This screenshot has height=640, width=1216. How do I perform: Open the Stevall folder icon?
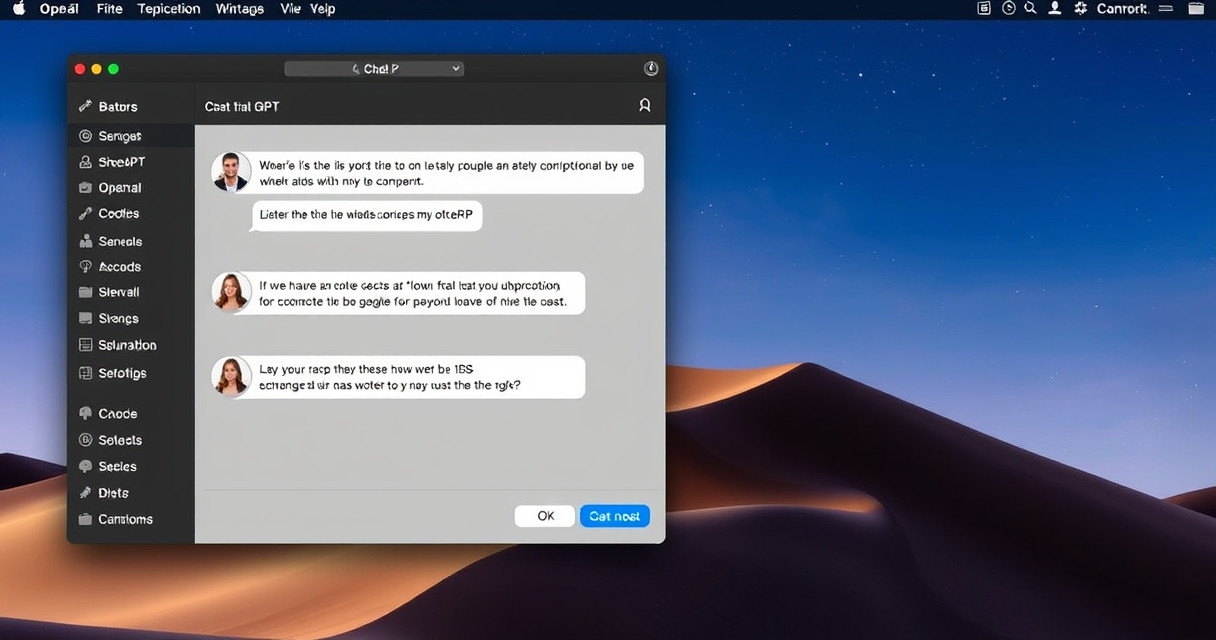86,293
